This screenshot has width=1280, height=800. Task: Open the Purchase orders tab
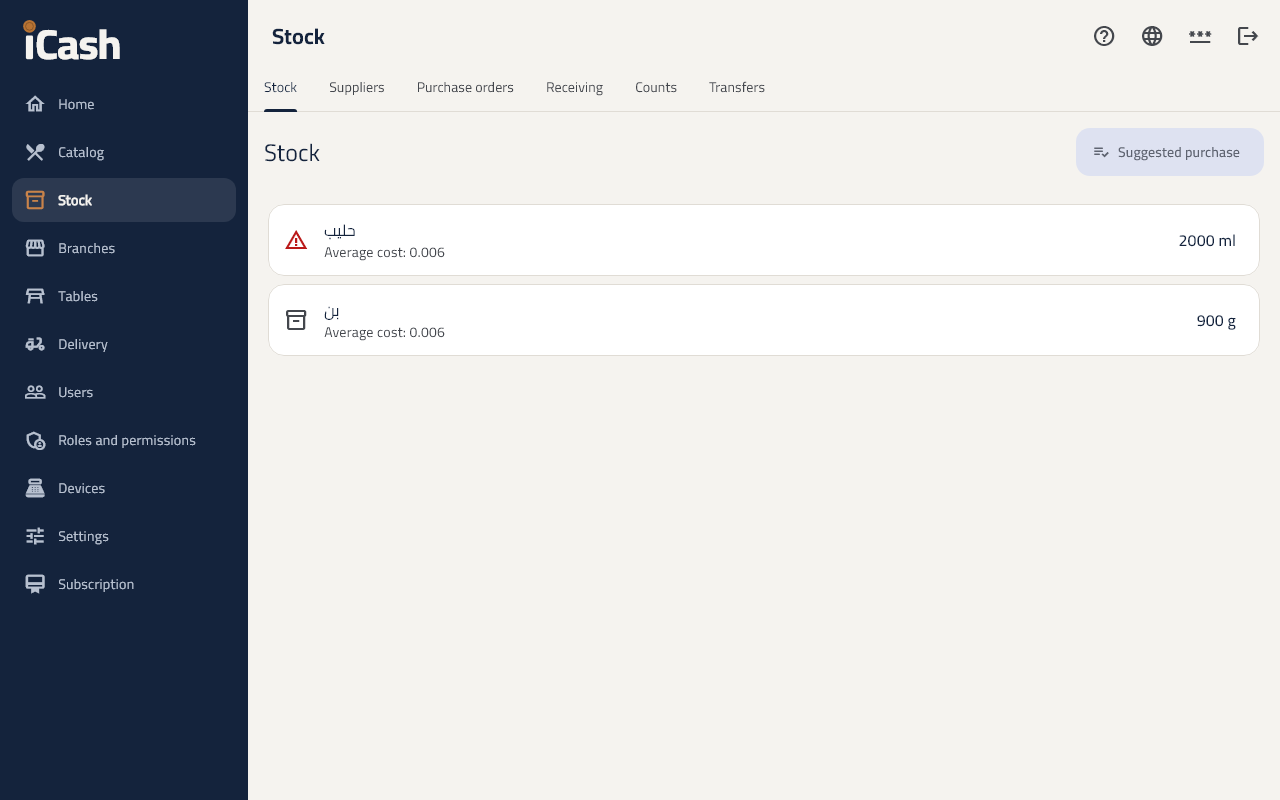point(465,88)
